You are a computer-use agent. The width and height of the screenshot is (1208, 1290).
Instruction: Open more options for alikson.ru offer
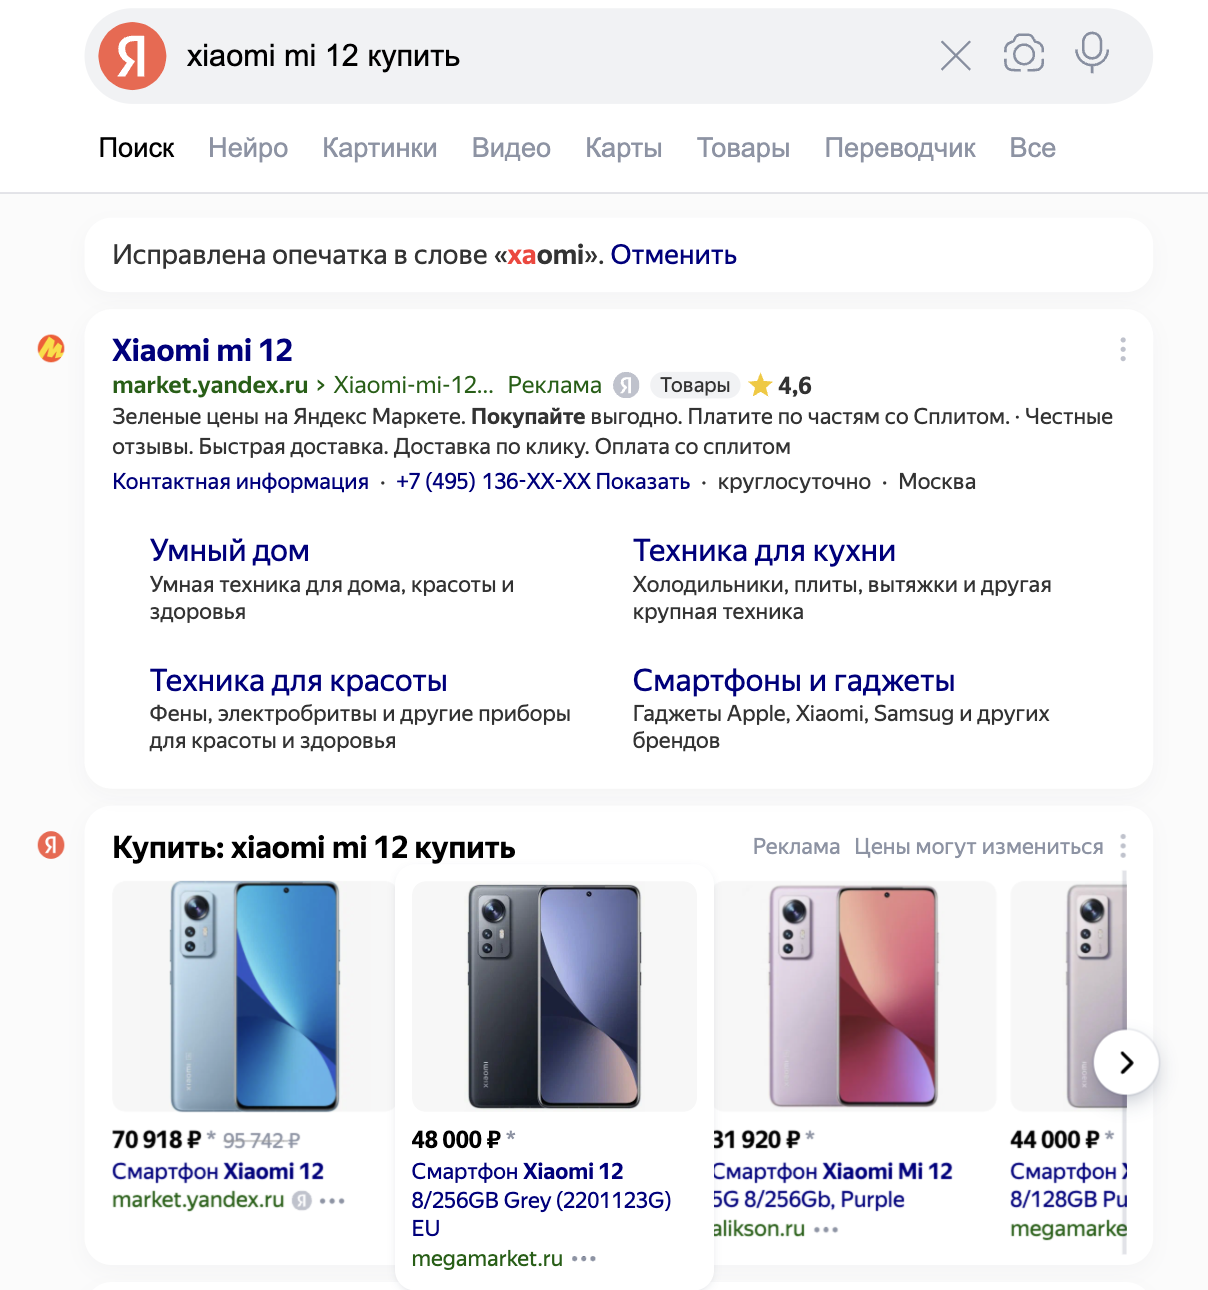(826, 1229)
